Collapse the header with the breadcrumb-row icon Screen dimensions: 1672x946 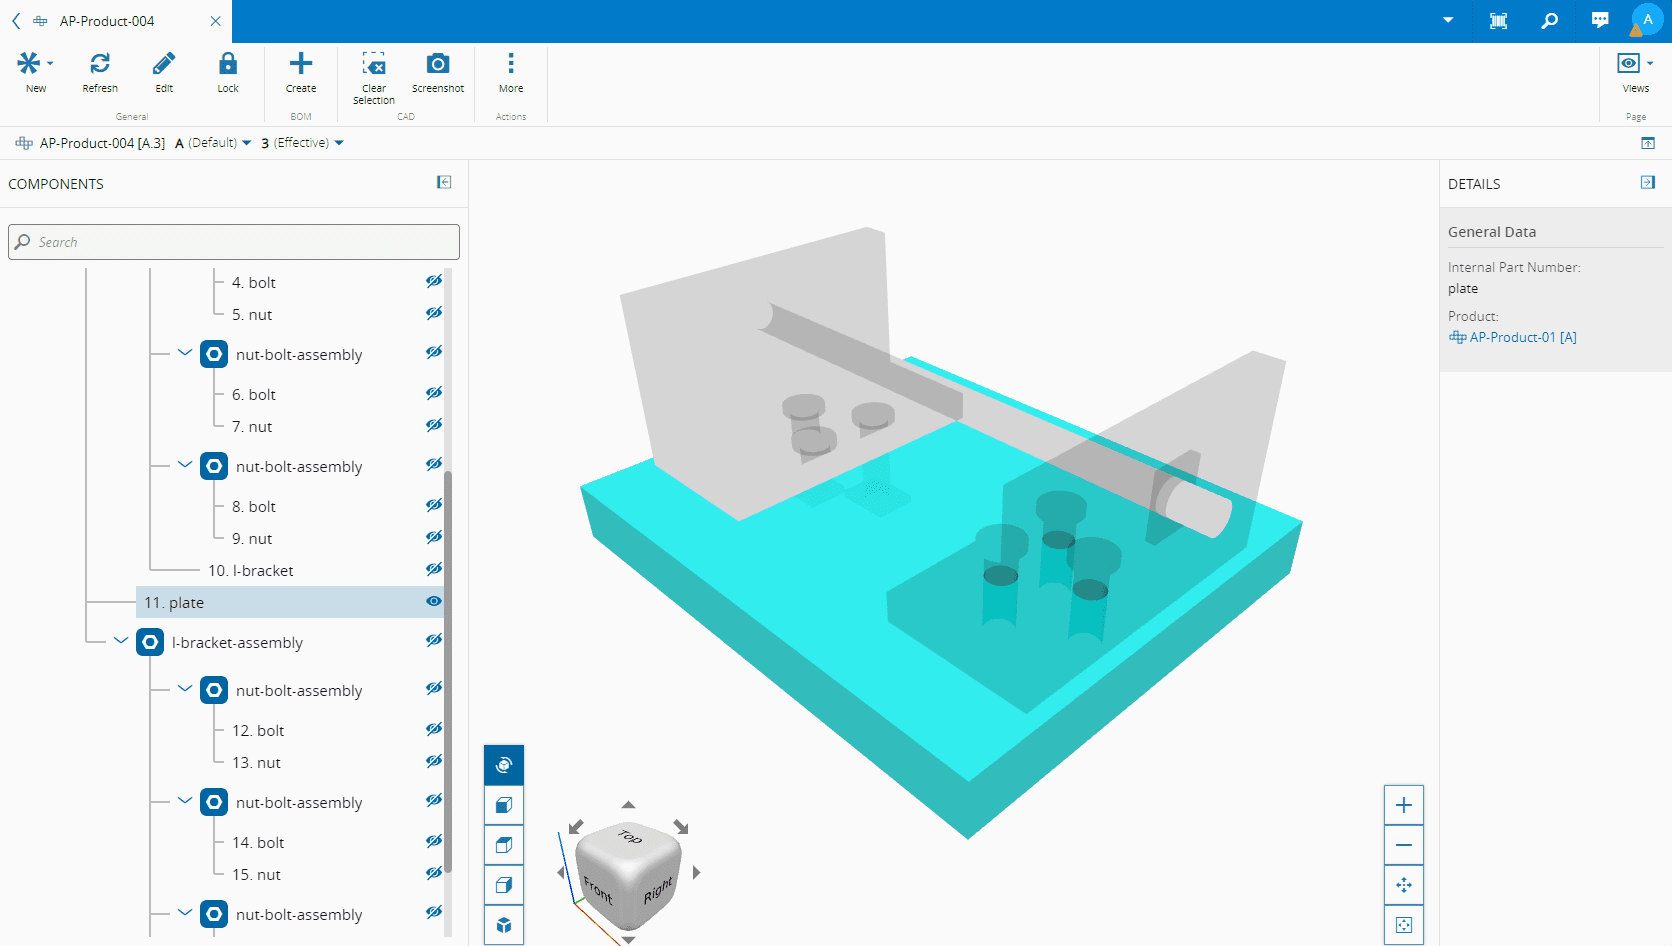(1648, 143)
